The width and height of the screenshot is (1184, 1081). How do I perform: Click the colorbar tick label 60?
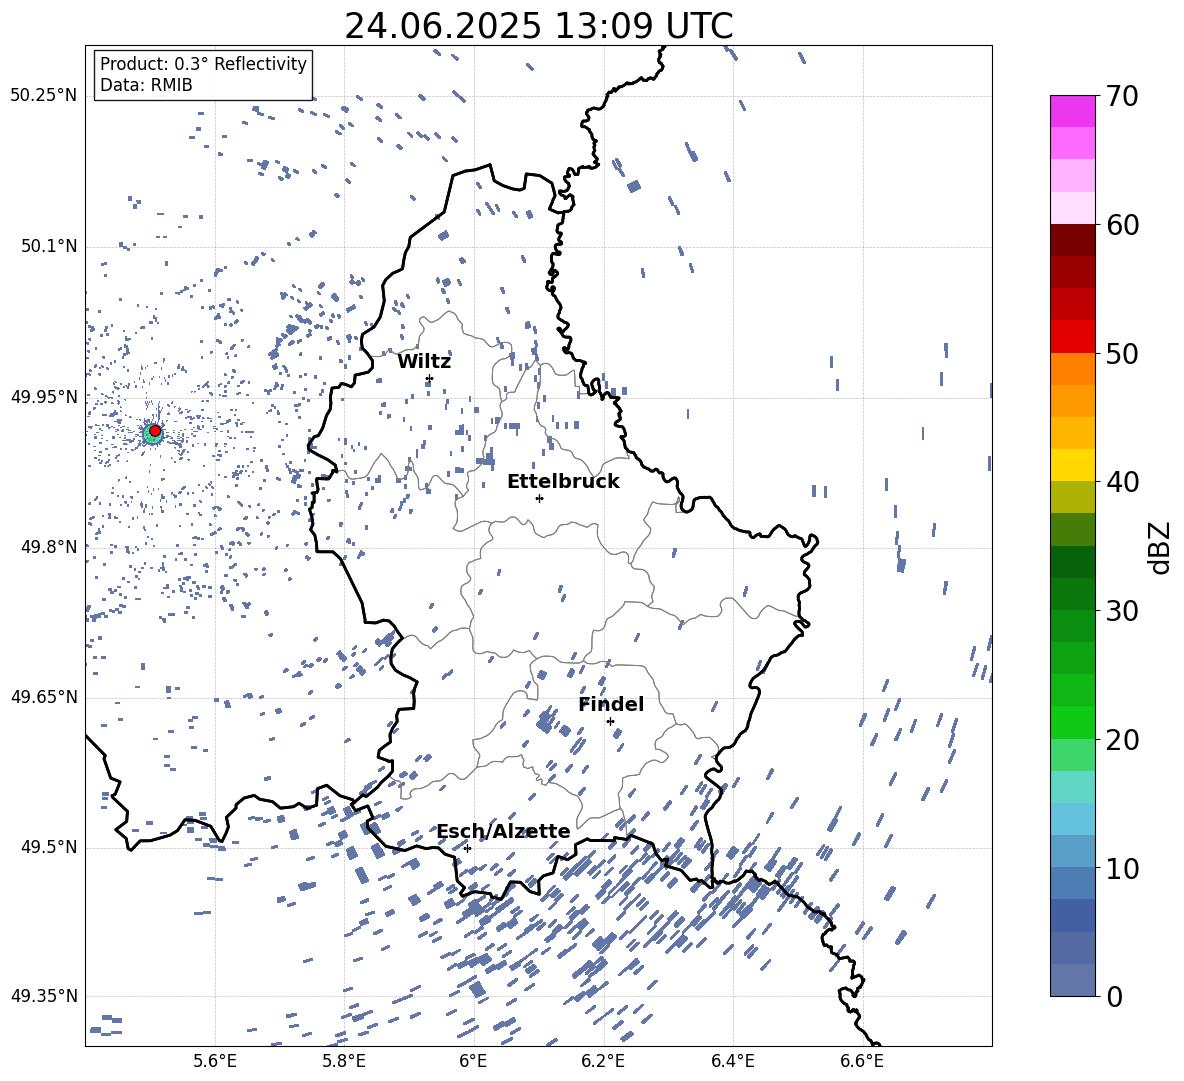point(1122,225)
